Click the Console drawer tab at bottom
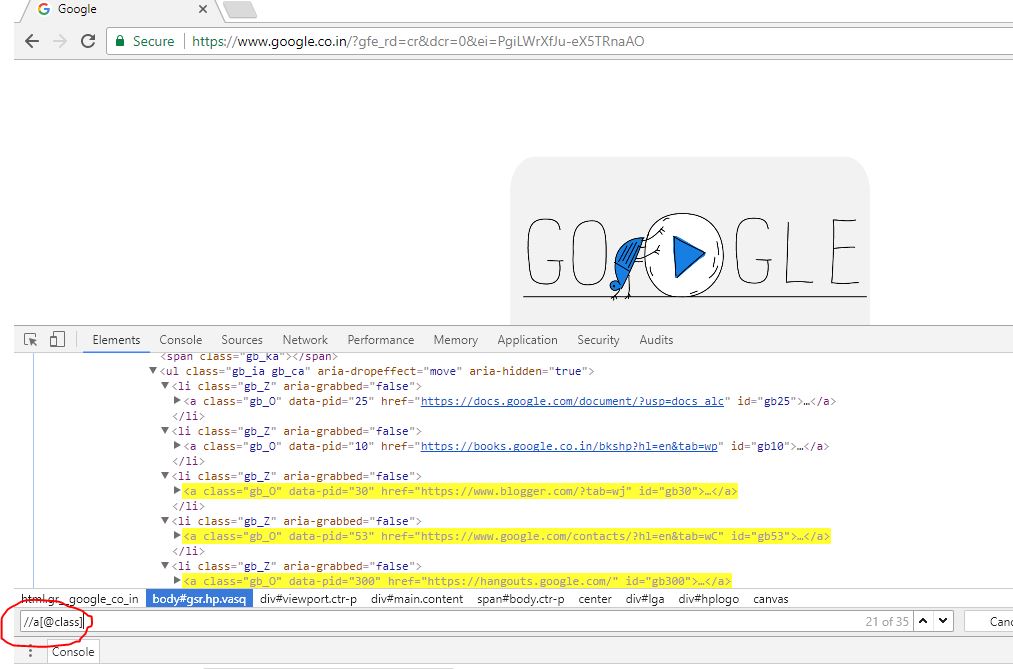 click(x=73, y=652)
